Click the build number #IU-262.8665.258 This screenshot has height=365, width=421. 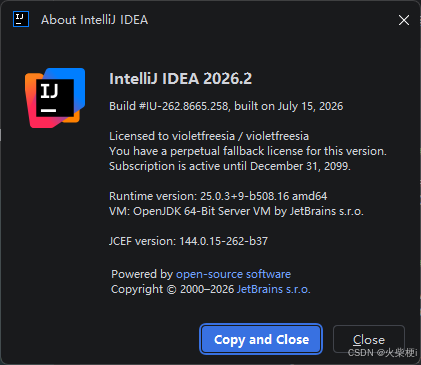click(183, 106)
